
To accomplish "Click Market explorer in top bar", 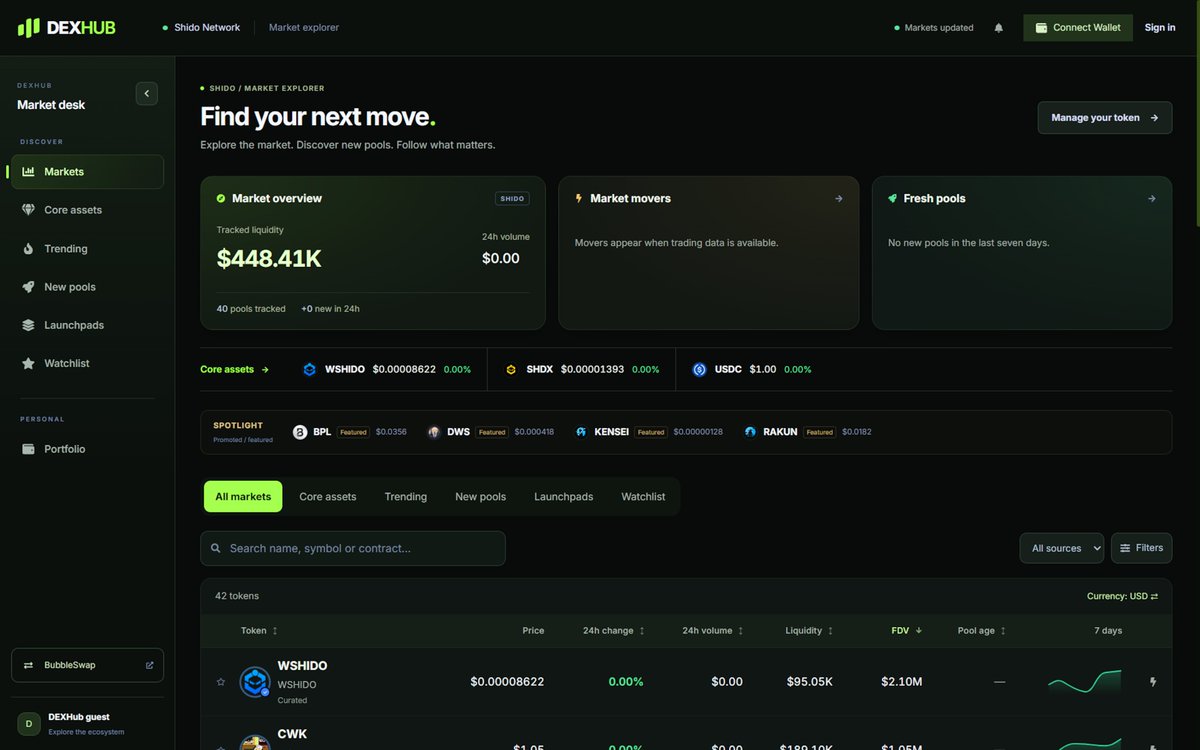I will [x=304, y=28].
